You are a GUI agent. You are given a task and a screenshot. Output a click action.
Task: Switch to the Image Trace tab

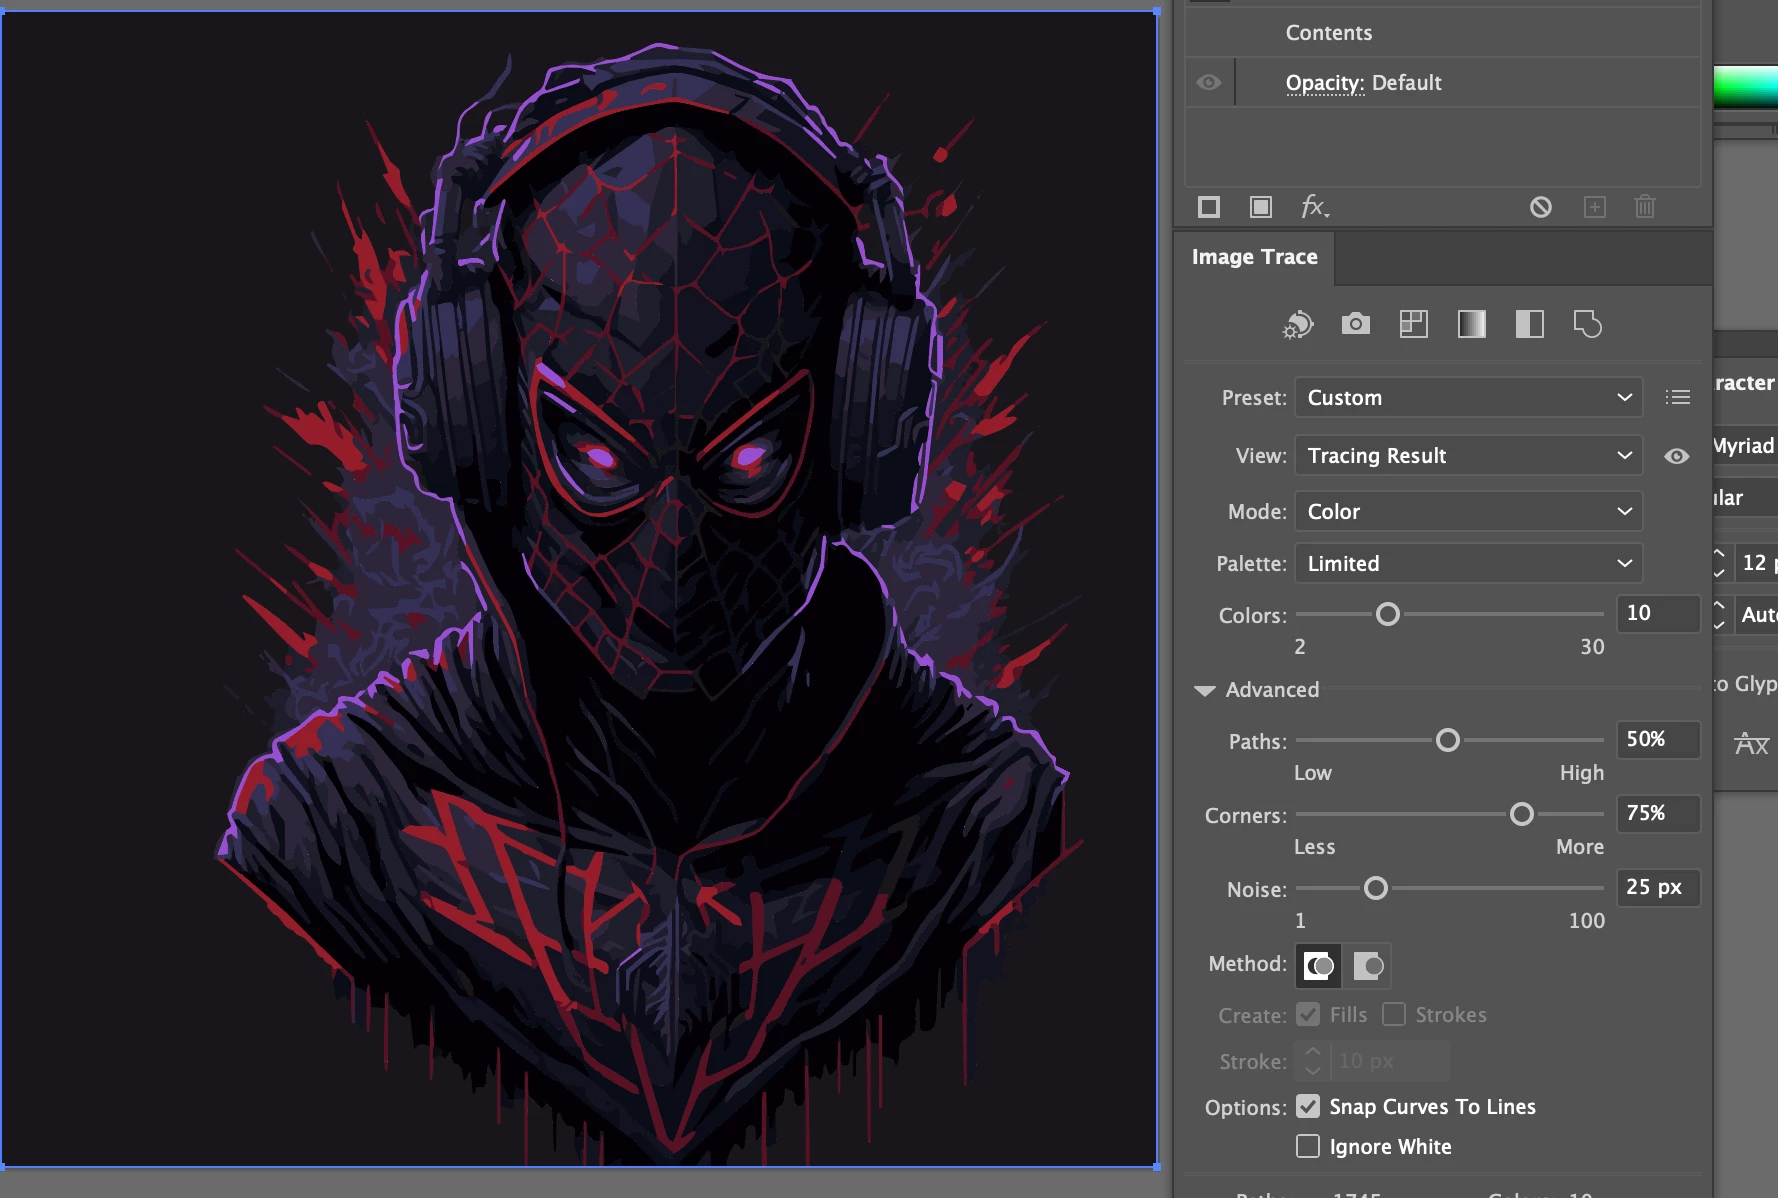[1254, 257]
